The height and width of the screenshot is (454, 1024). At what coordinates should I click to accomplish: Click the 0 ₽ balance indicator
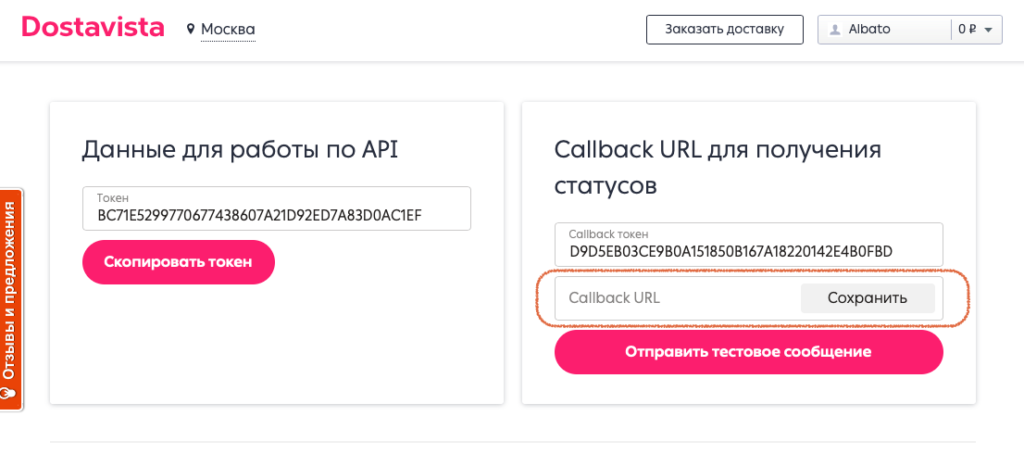point(966,30)
